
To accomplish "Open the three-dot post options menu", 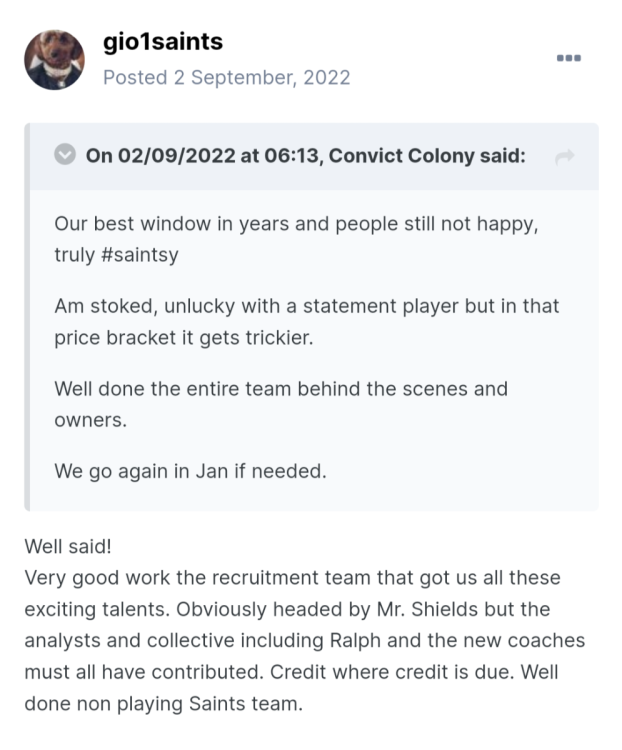I will 568,58.
